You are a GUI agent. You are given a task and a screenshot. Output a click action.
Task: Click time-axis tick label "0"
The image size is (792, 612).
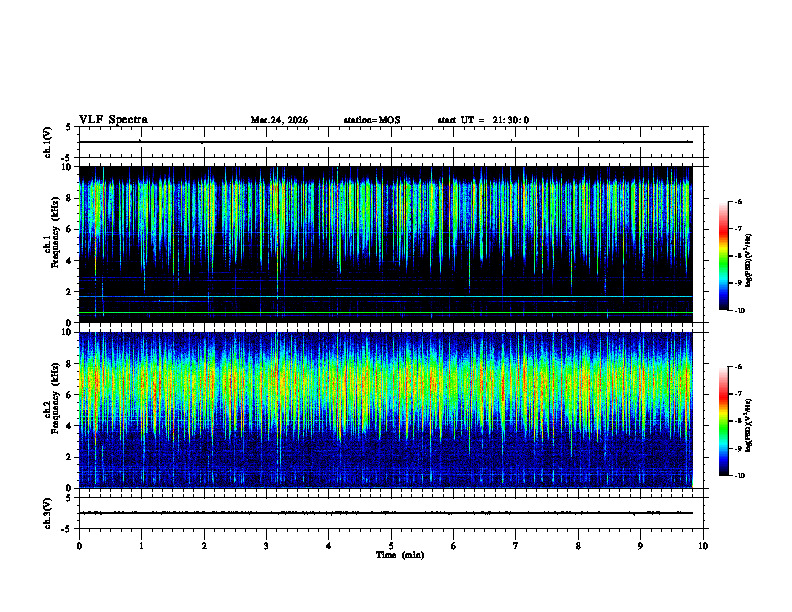pyautogui.click(x=79, y=545)
